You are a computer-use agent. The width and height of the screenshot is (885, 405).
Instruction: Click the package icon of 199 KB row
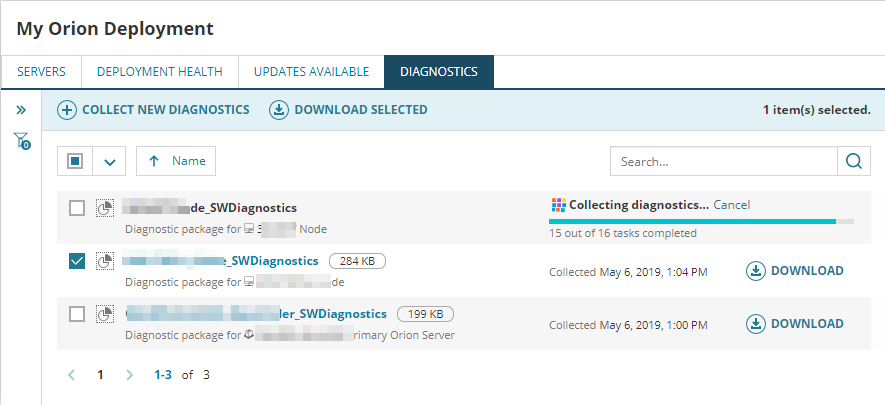(104, 315)
